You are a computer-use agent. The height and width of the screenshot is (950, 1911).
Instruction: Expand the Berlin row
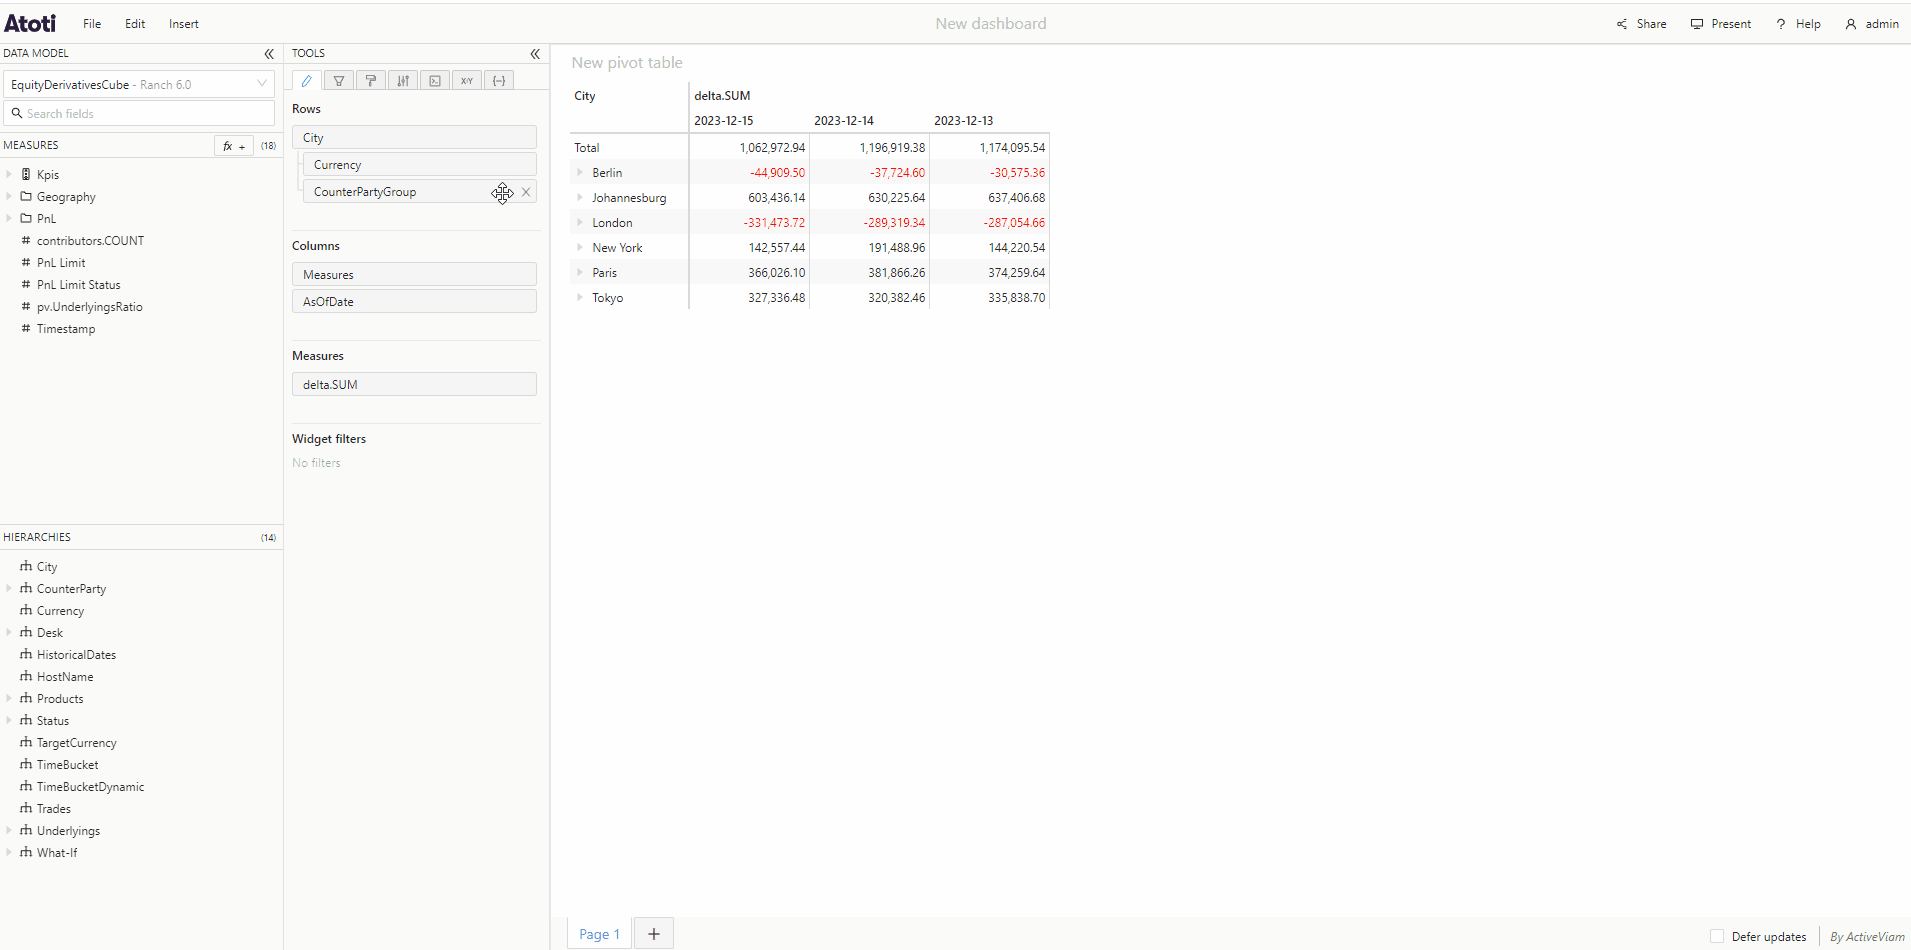(x=580, y=172)
